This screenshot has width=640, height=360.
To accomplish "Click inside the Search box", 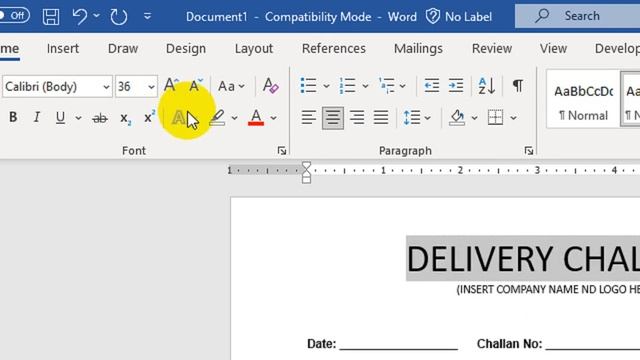I will 578,16.
